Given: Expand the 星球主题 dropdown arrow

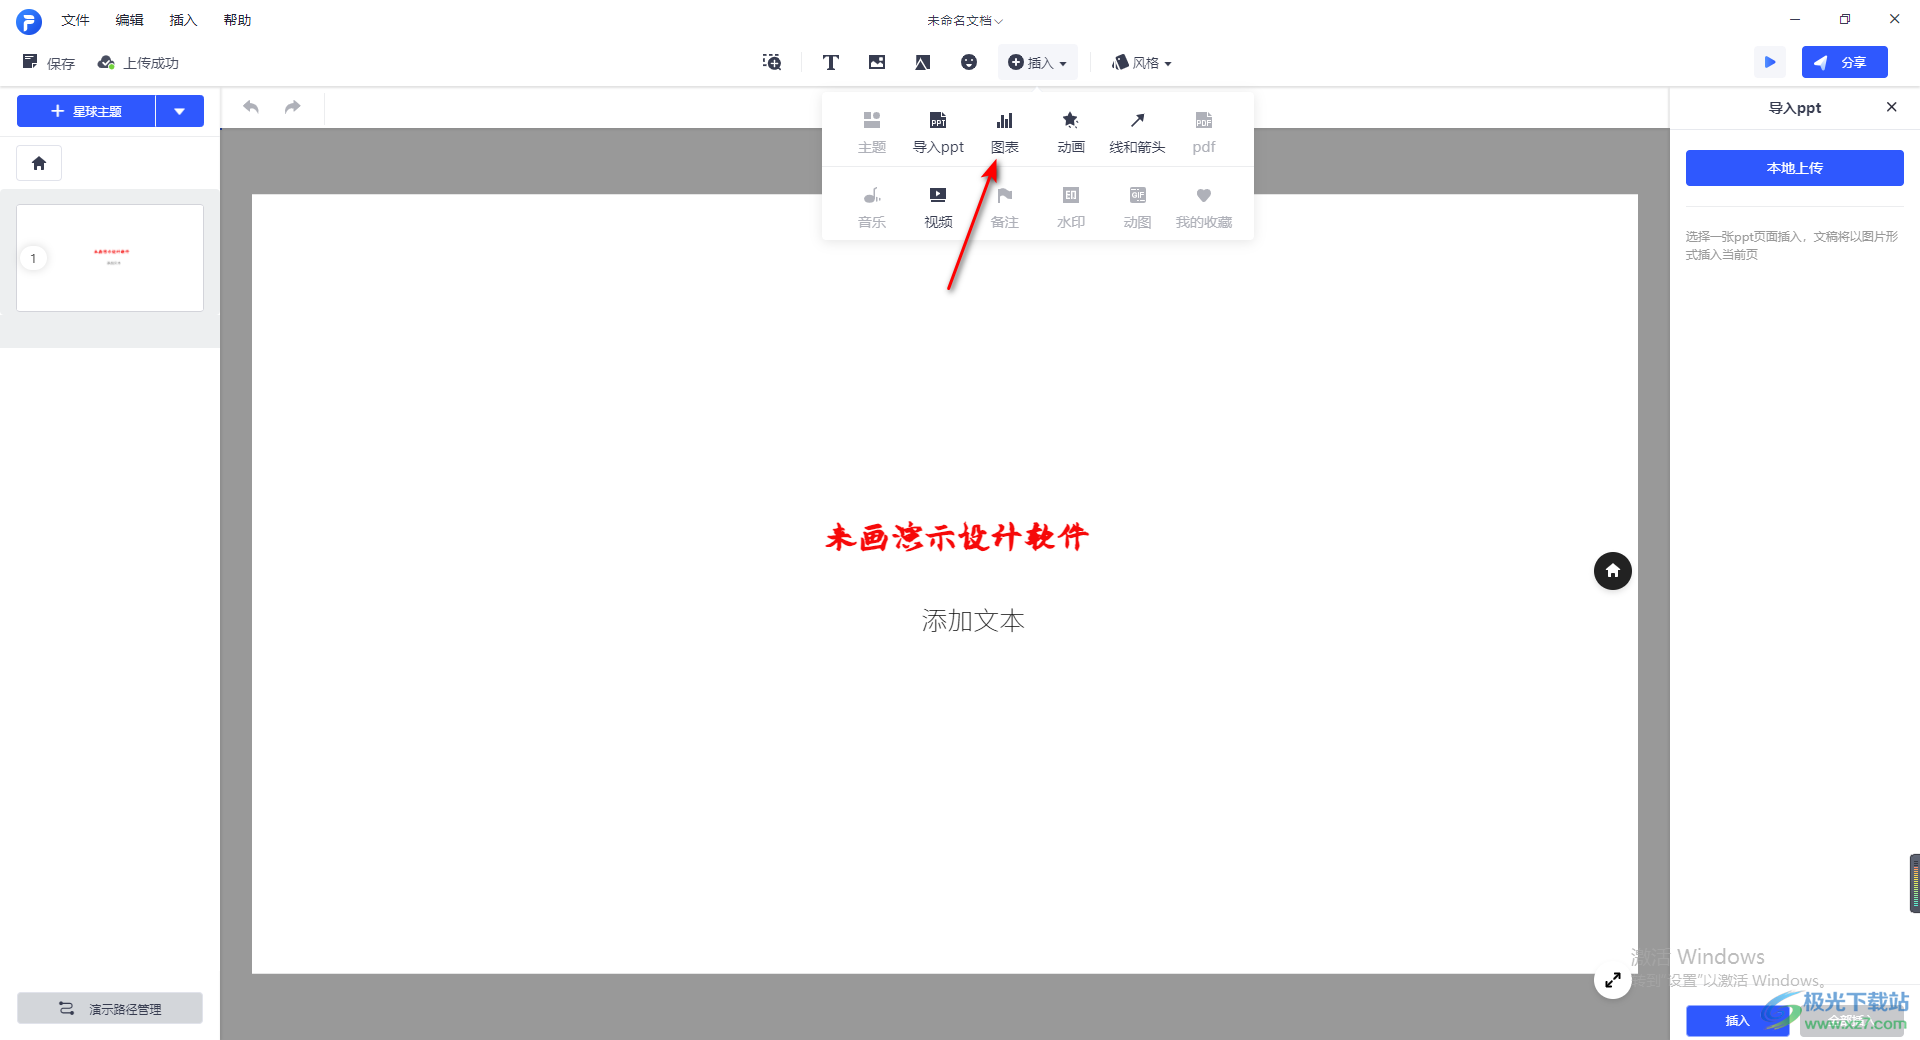Looking at the screenshot, I should pyautogui.click(x=180, y=111).
